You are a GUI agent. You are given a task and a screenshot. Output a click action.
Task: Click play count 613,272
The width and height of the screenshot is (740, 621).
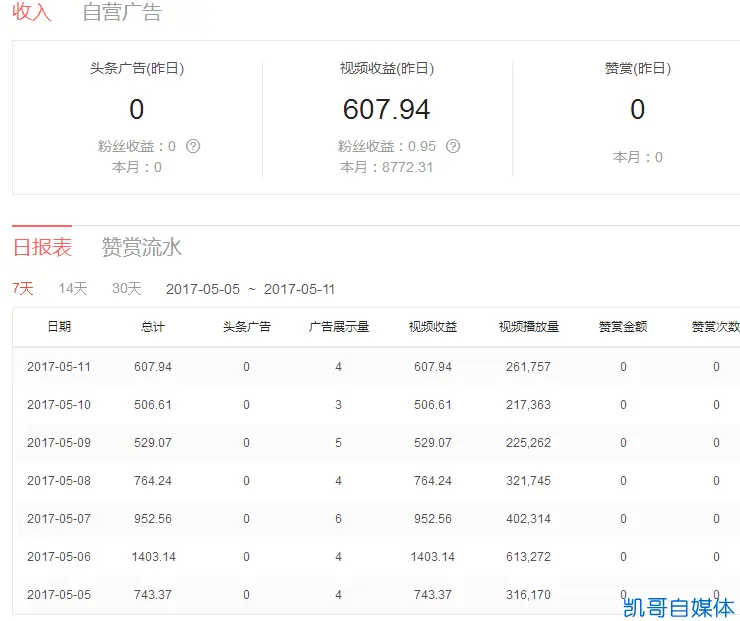pyautogui.click(x=528, y=557)
